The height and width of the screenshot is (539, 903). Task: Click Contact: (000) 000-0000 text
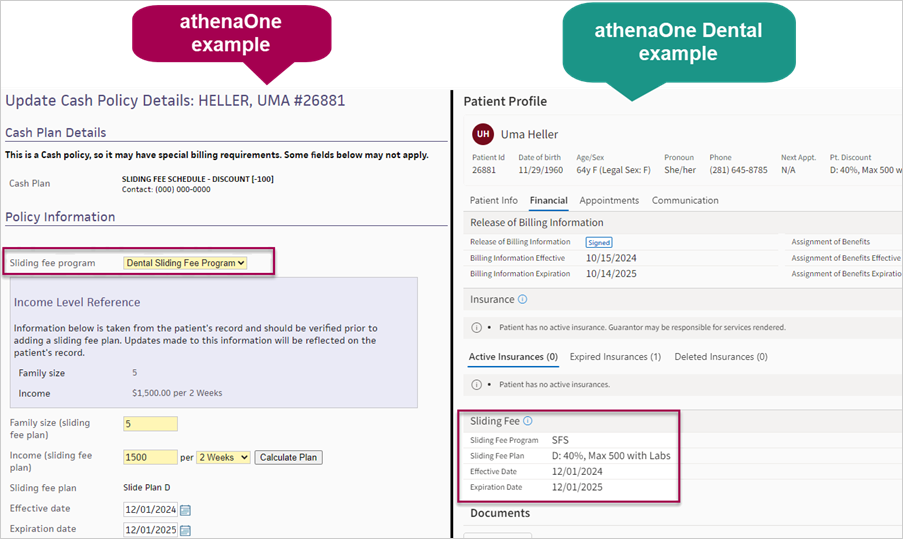[166, 189]
